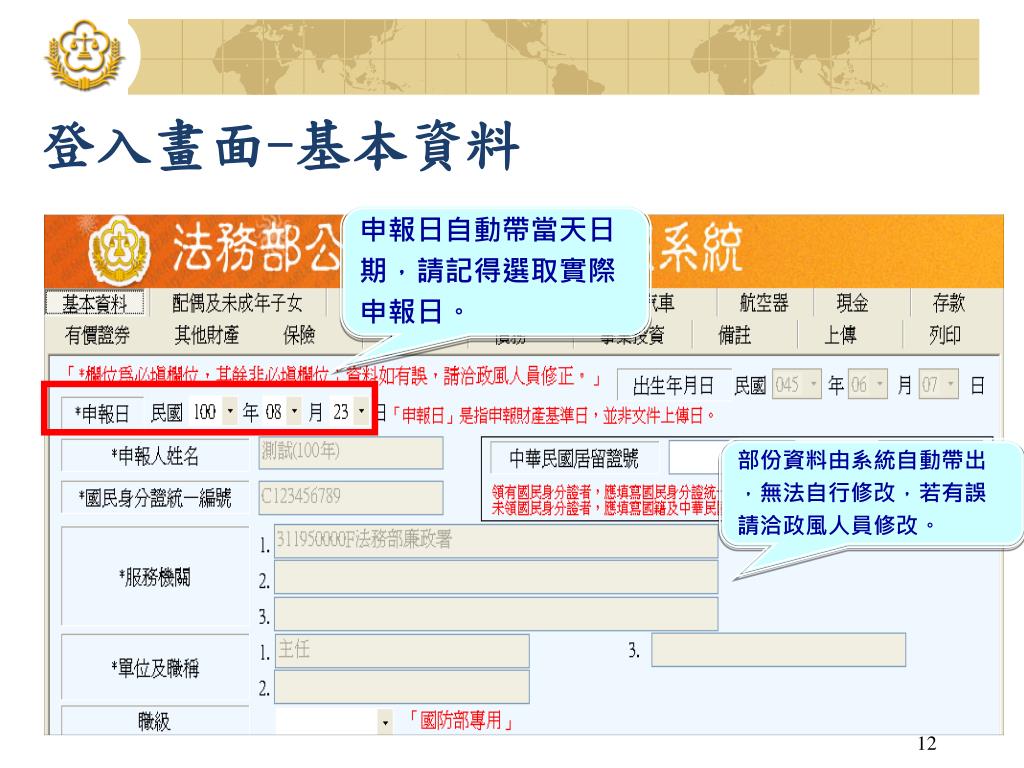The height and width of the screenshot is (768, 1024).
Task: Click the 職級 label
Action: (154, 721)
